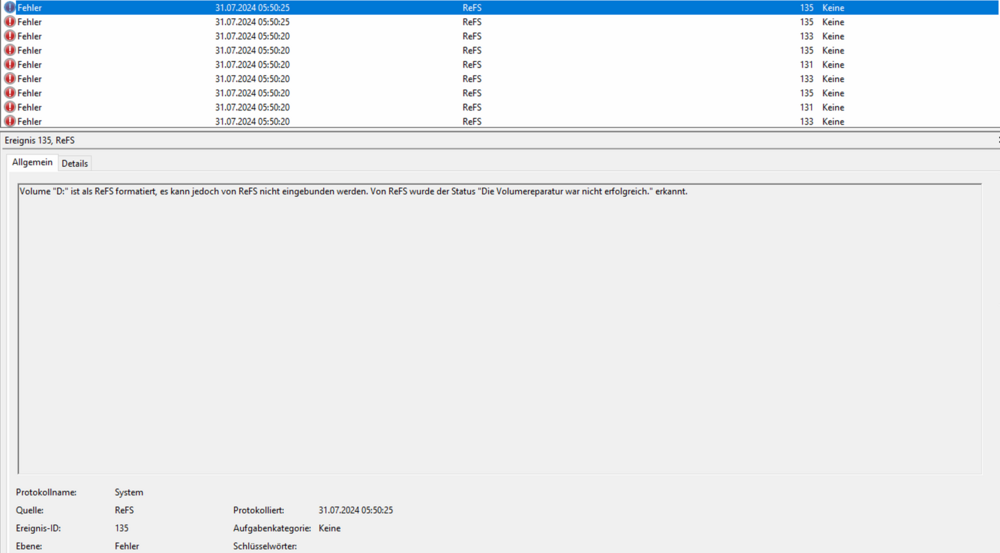Click the Ereignis-ID value 135 in details

pos(122,528)
